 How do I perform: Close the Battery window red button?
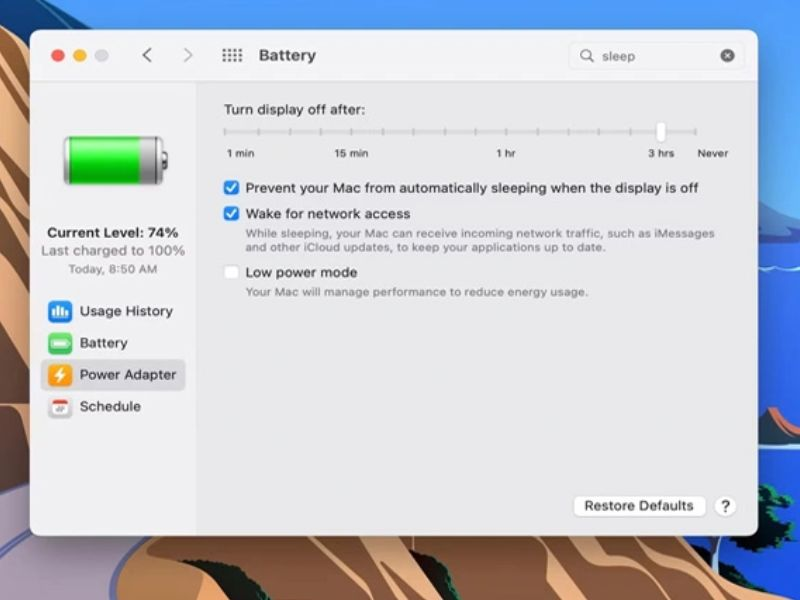58,55
